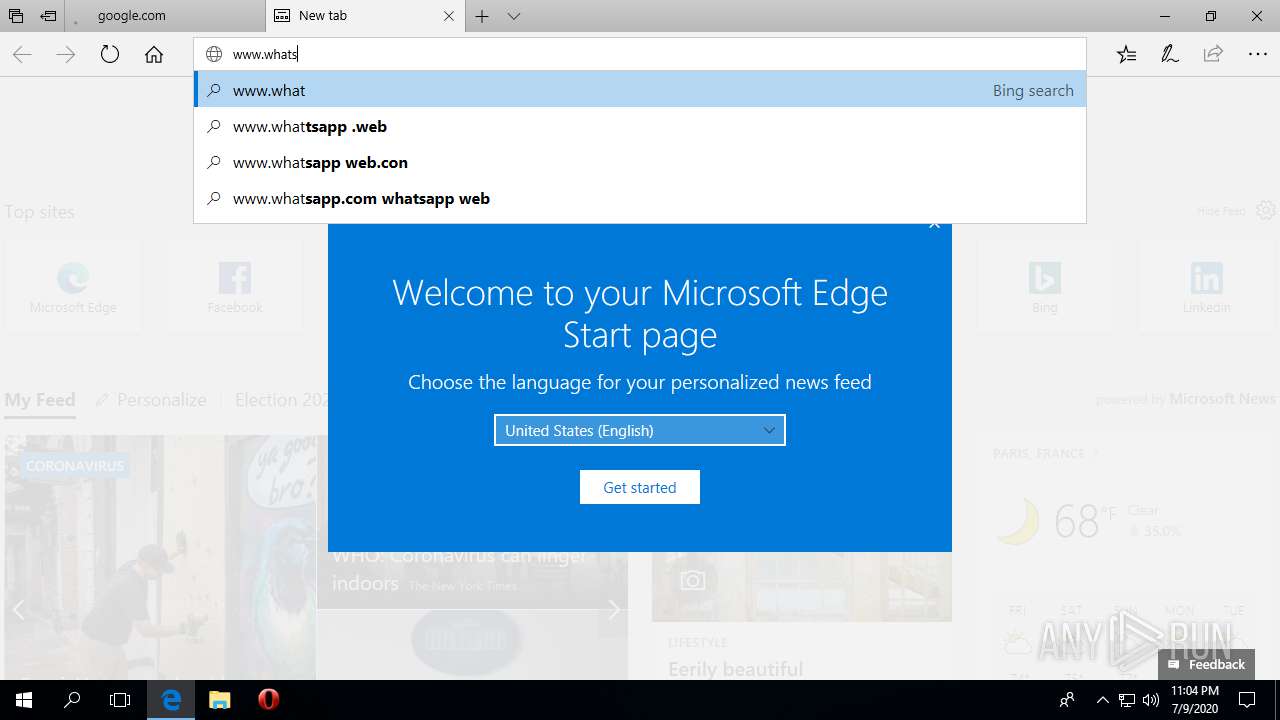
Task: Open the Eerily beautiful lifestyle story
Action: coord(735,668)
